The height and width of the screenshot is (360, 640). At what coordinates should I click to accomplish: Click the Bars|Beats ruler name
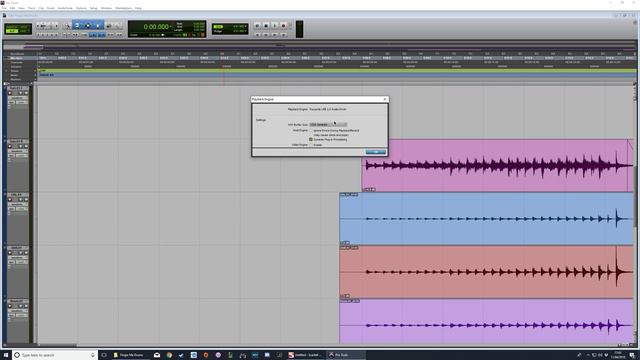(x=17, y=53)
